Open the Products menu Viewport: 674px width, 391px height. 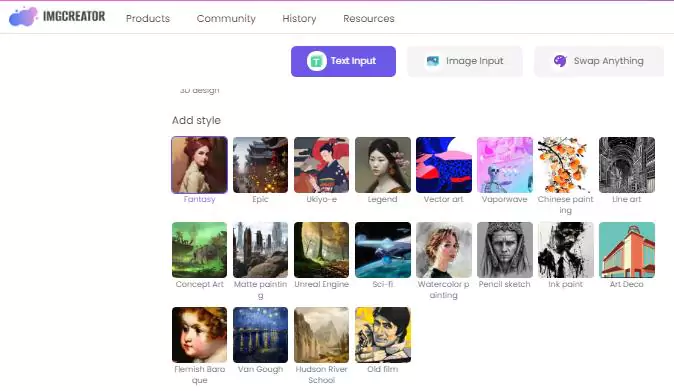click(x=148, y=18)
